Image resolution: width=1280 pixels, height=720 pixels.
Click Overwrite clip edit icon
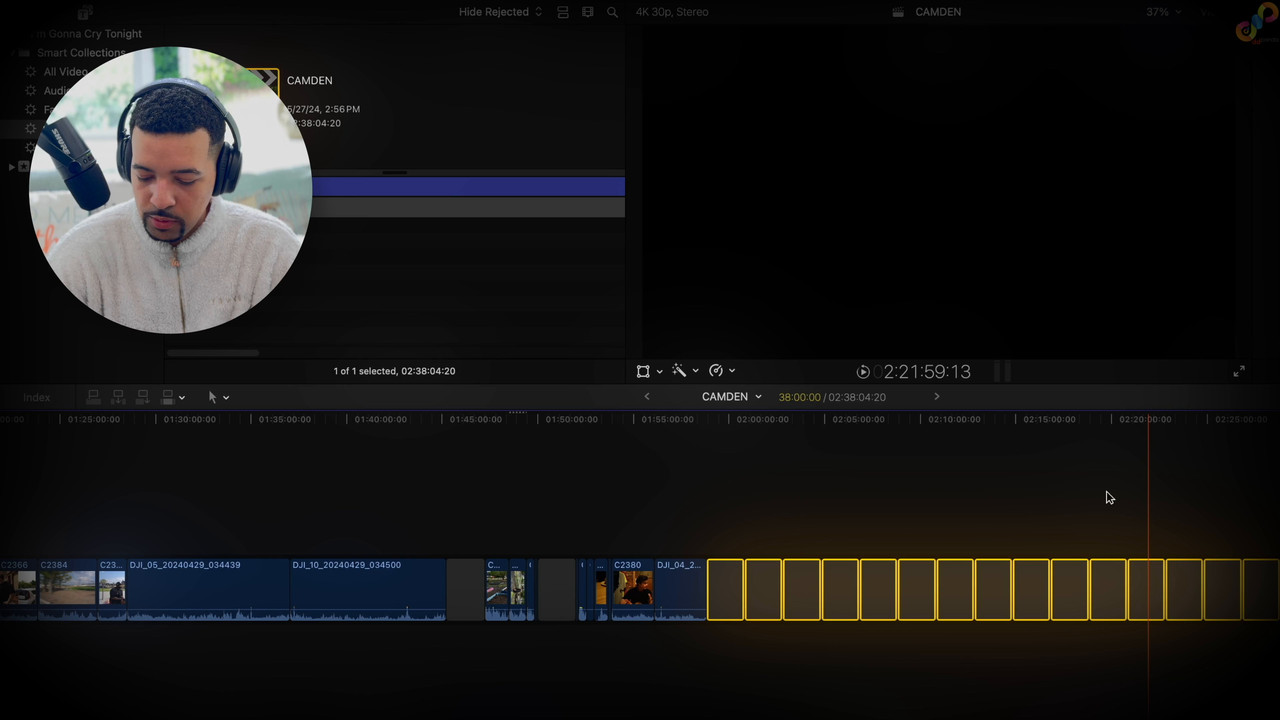pyautogui.click(x=167, y=397)
